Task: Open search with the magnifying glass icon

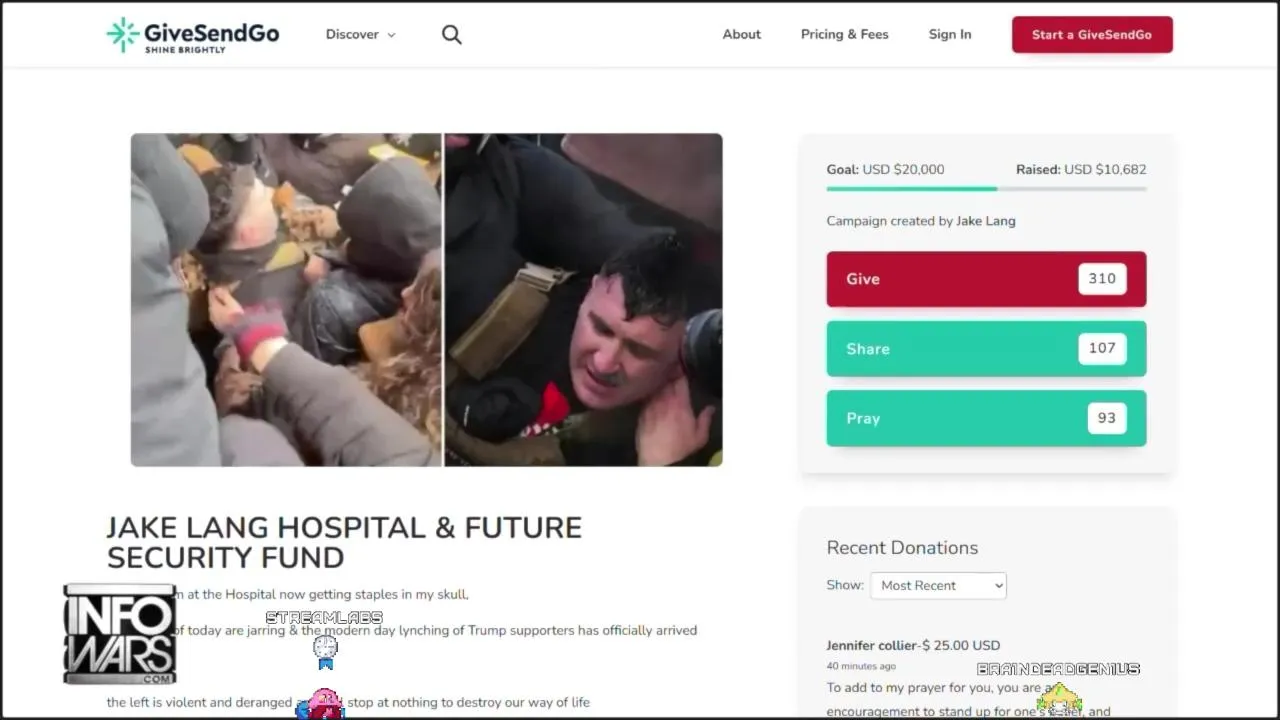Action: pos(452,34)
